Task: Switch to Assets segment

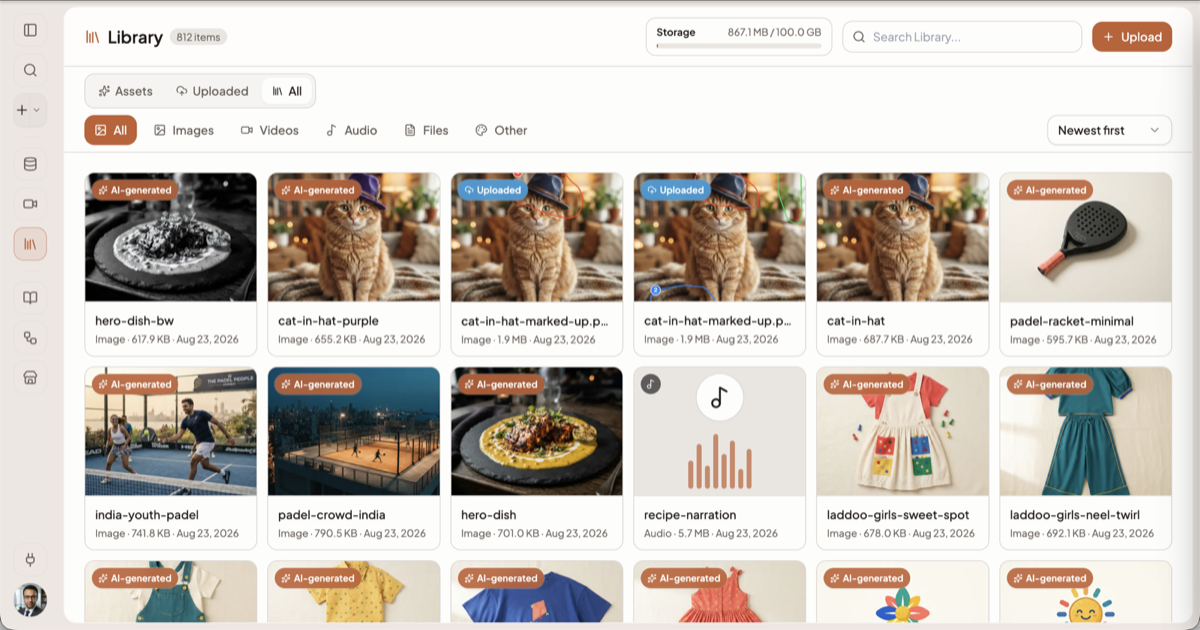Action: pyautogui.click(x=125, y=91)
